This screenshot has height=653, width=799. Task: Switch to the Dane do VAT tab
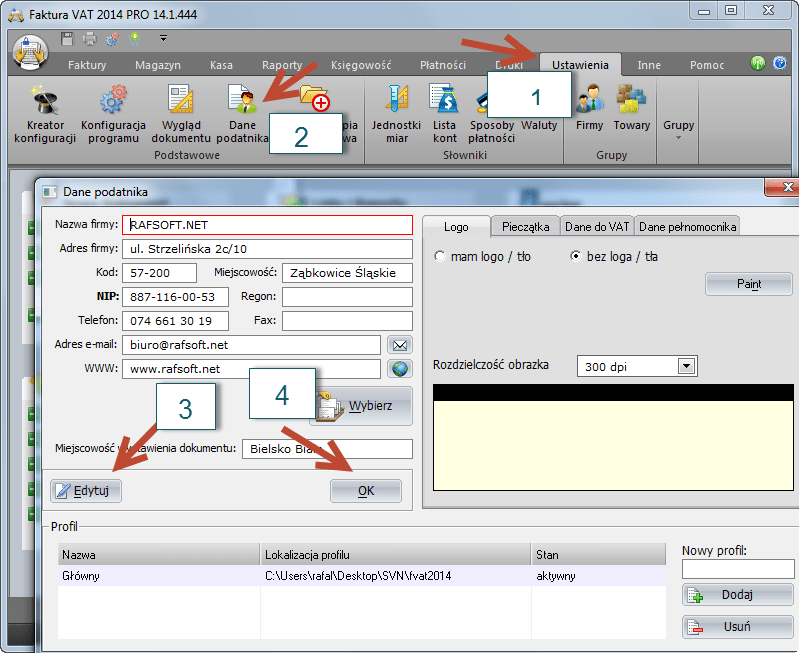597,227
